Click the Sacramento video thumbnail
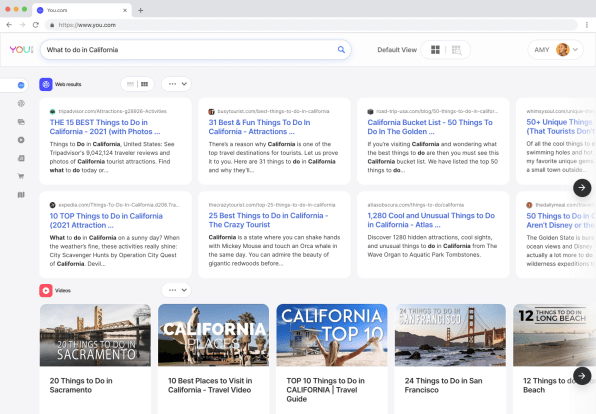The width and height of the screenshot is (596, 414). click(x=95, y=335)
